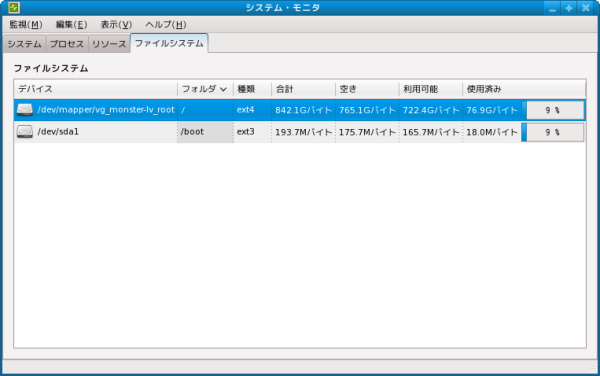
Task: Minimize the System Monitor window
Action: click(x=552, y=8)
